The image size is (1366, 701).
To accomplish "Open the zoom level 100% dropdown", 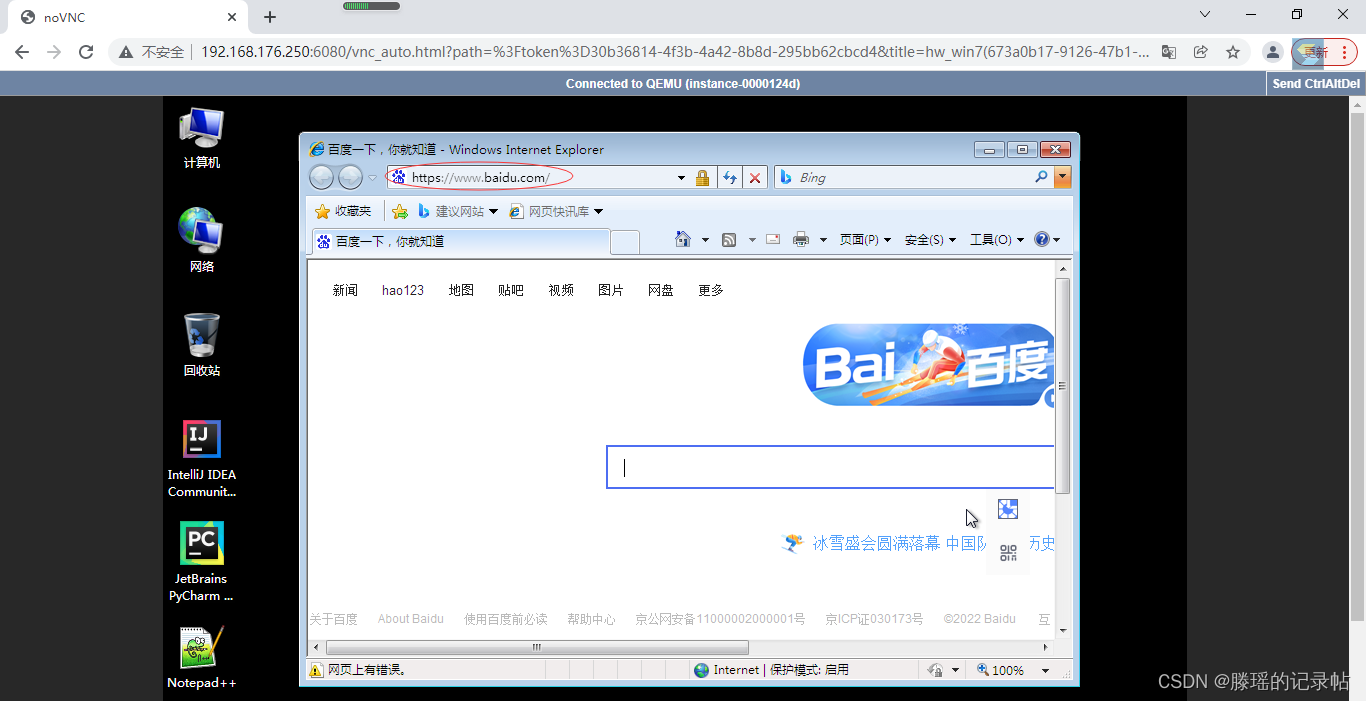I will click(x=1046, y=671).
